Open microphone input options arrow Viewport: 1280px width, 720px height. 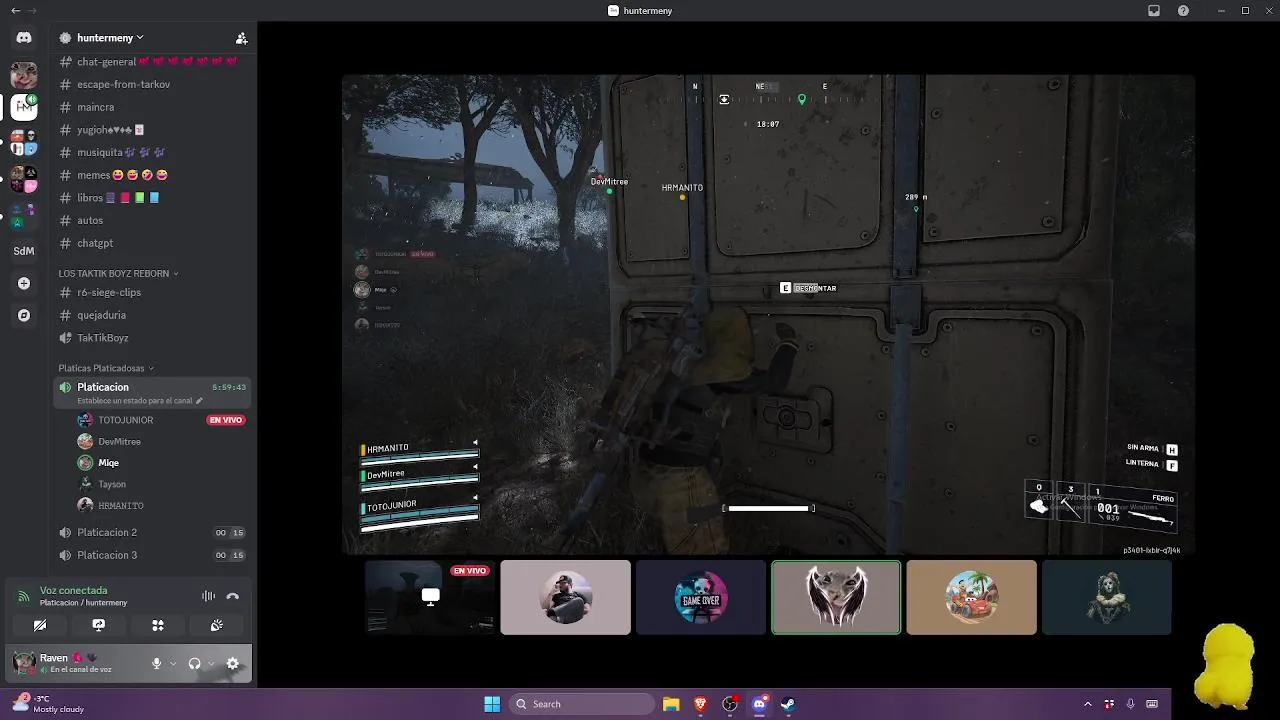point(173,663)
